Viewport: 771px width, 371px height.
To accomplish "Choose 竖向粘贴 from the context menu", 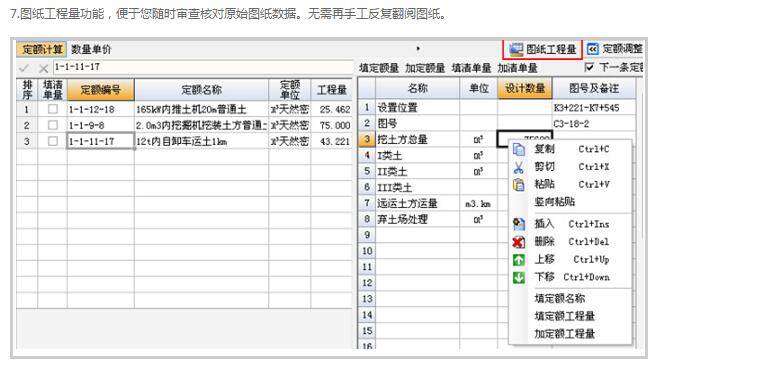I will (555, 202).
